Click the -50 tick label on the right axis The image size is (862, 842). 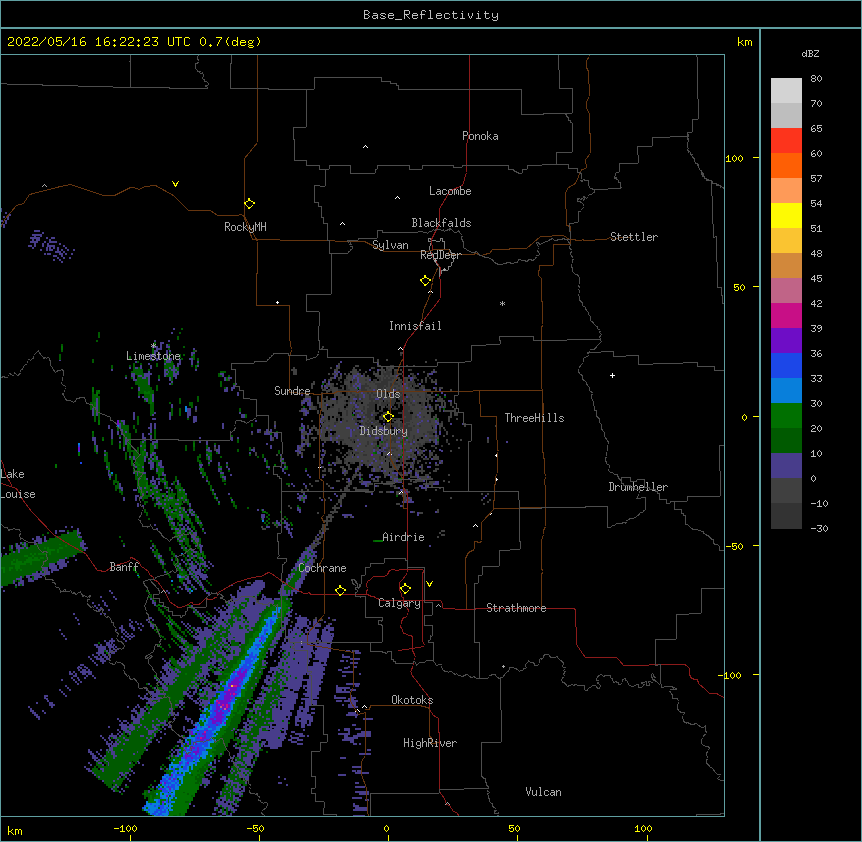click(x=734, y=546)
